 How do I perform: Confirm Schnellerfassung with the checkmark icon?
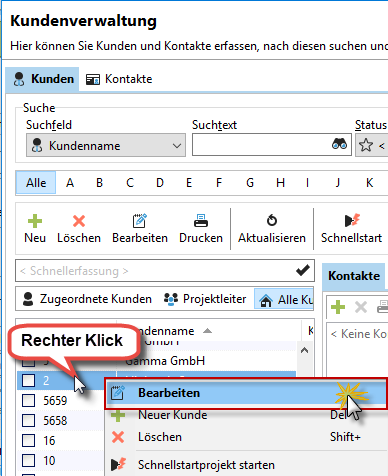(303, 270)
